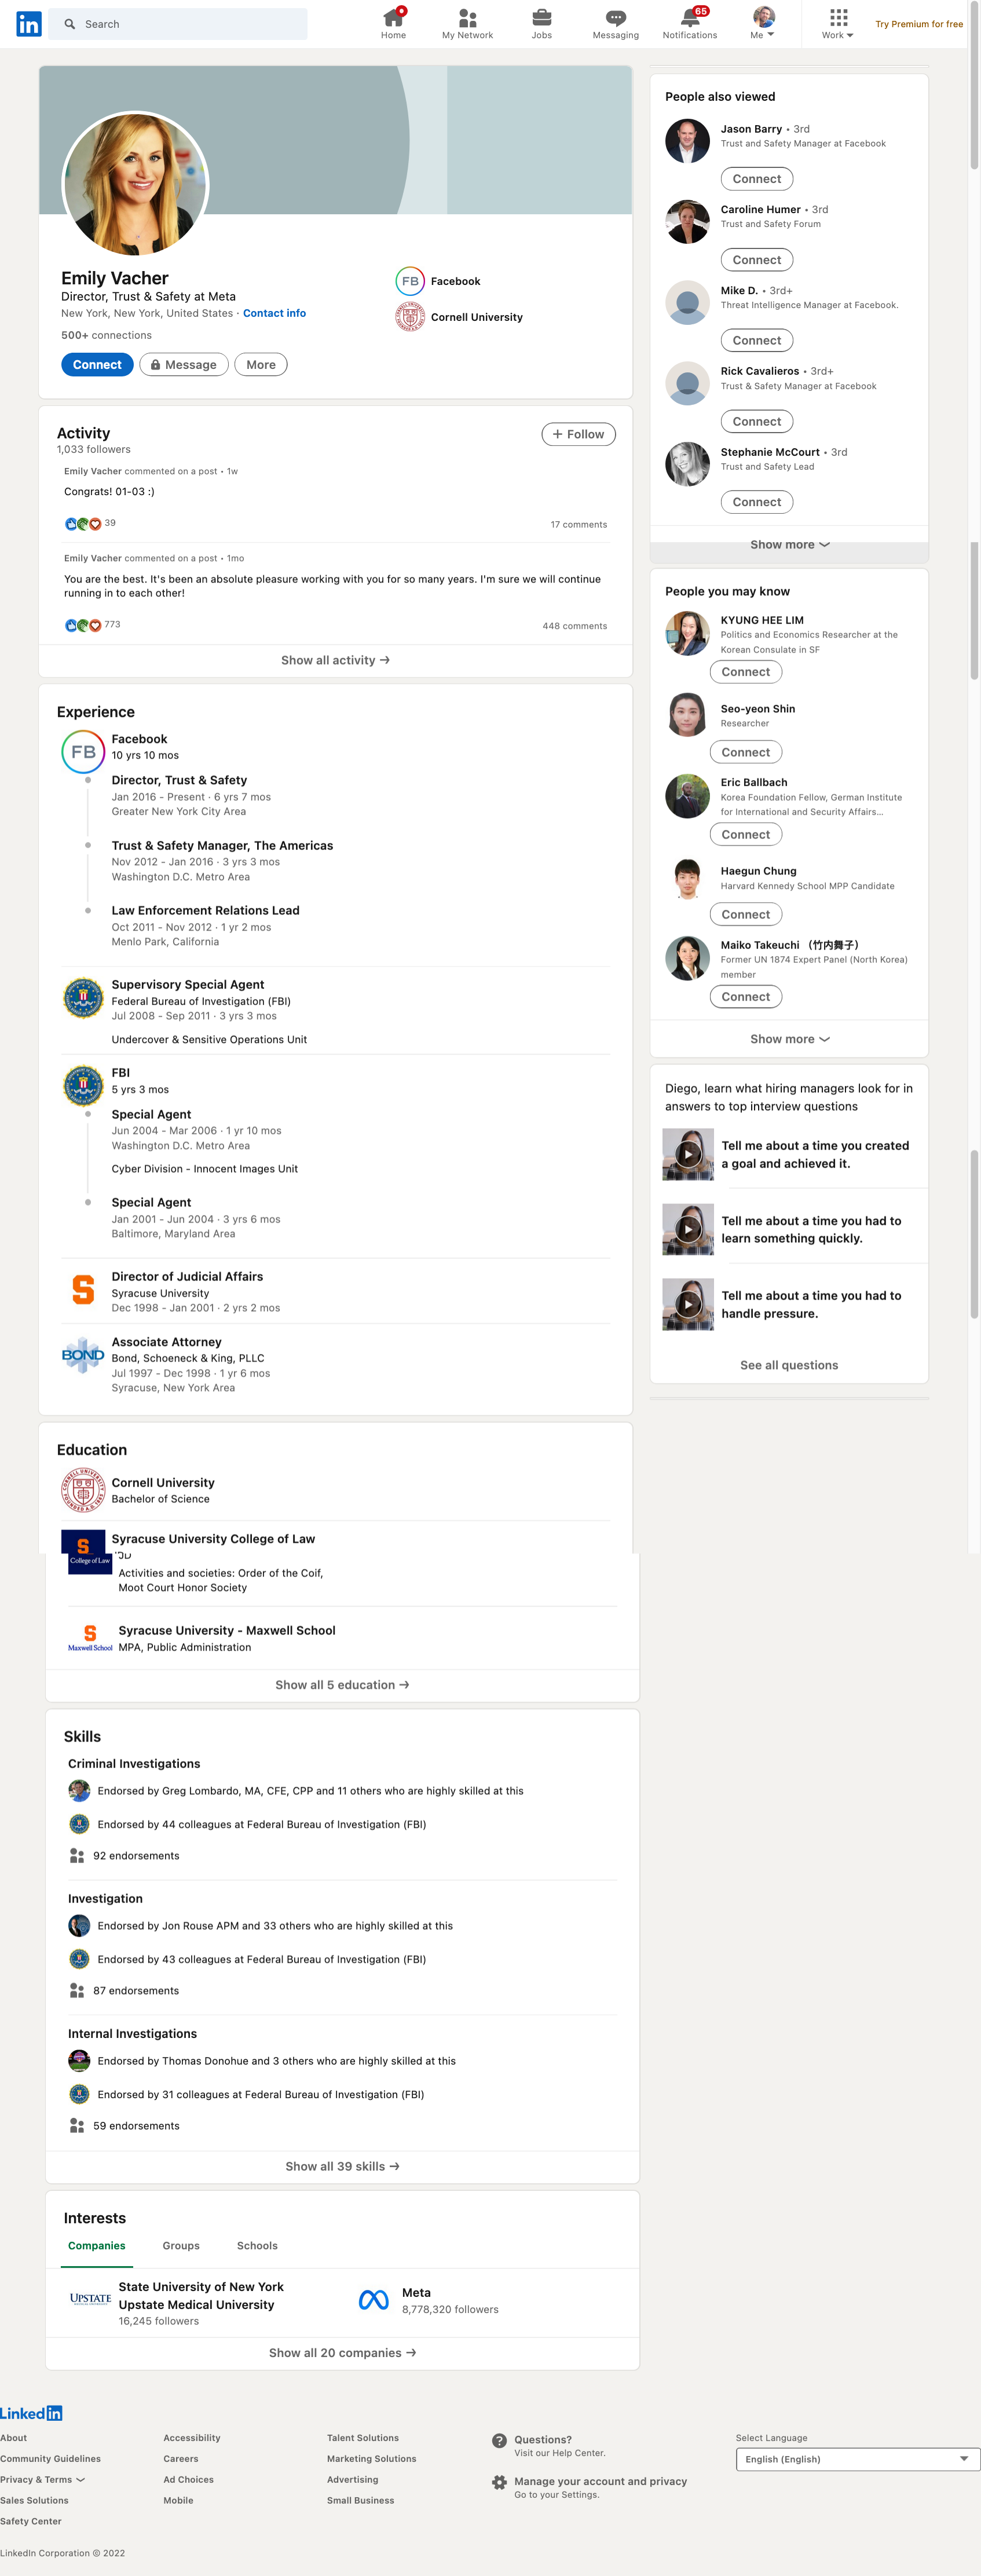Open the Home feed icon

point(394,17)
